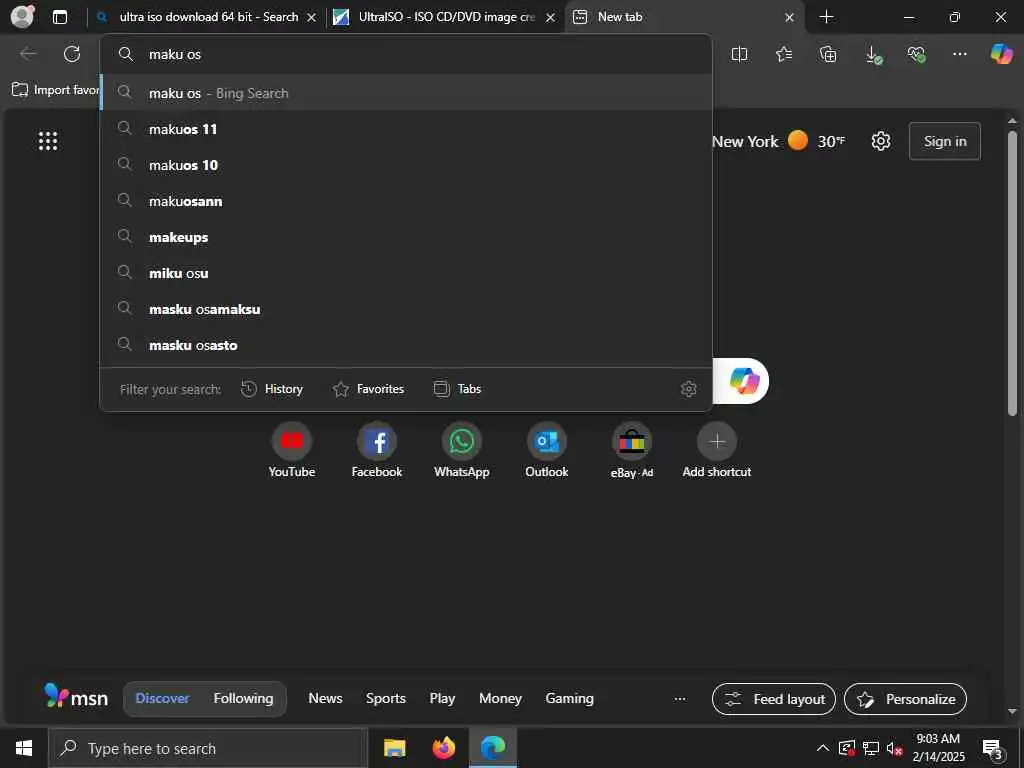Viewport: 1024px width, 768px height.
Task: Refresh the page with reload icon
Action: pos(72,54)
